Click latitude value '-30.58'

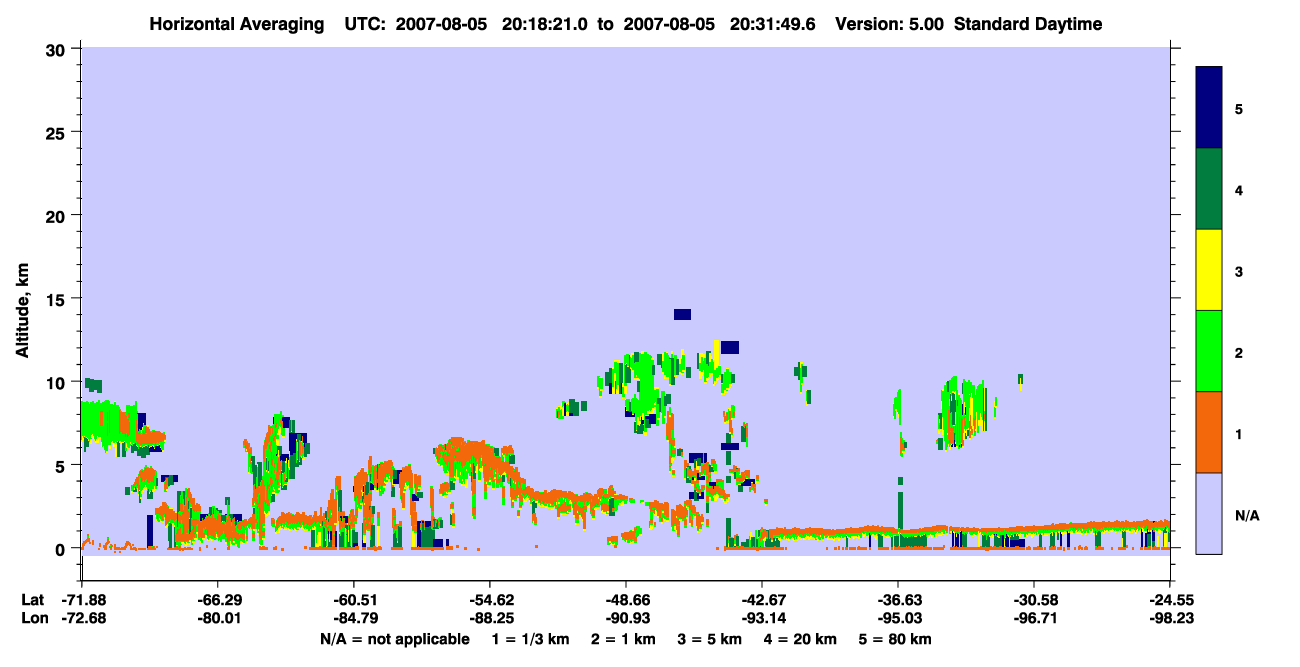click(x=1034, y=600)
